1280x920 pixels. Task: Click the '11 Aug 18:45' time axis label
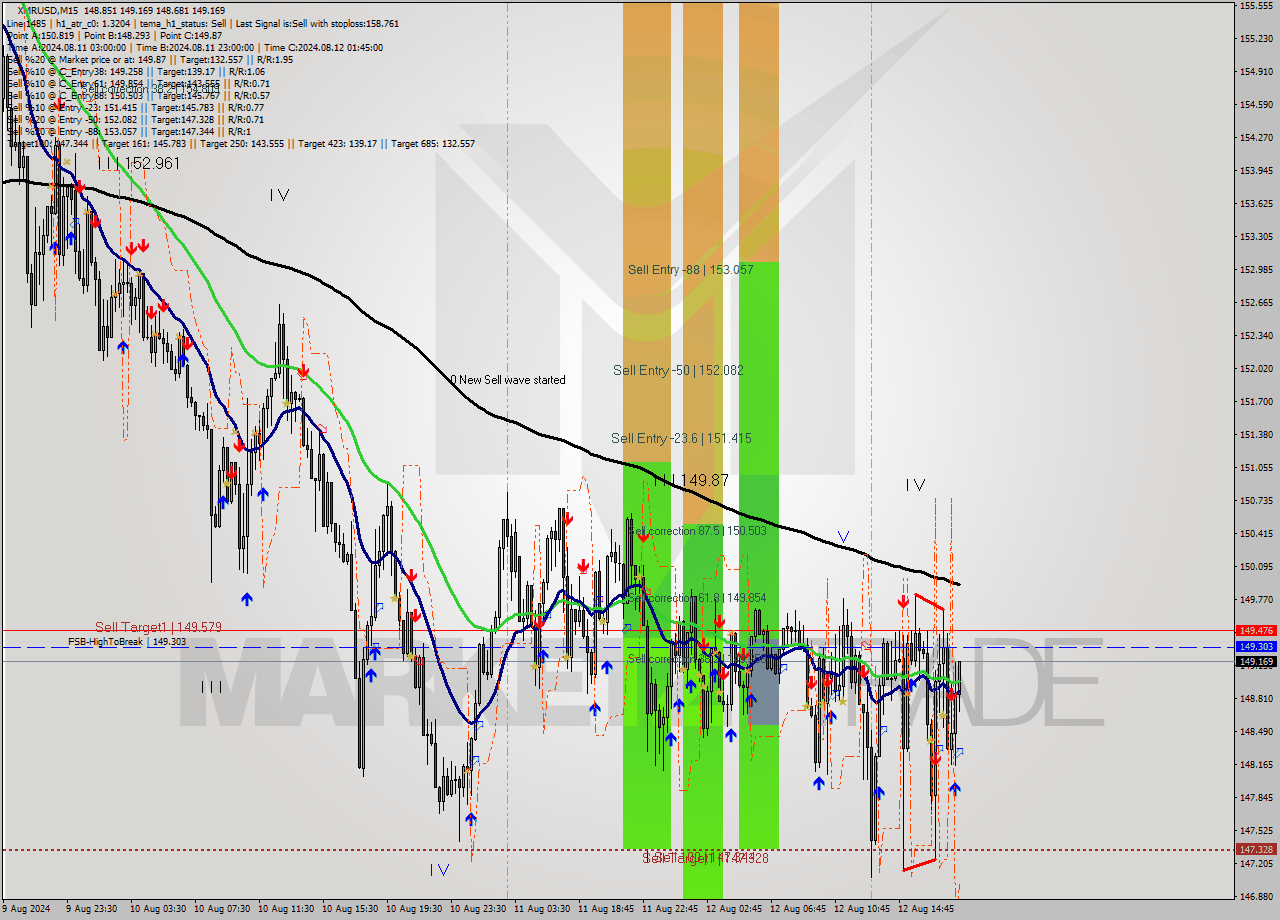pos(606,909)
